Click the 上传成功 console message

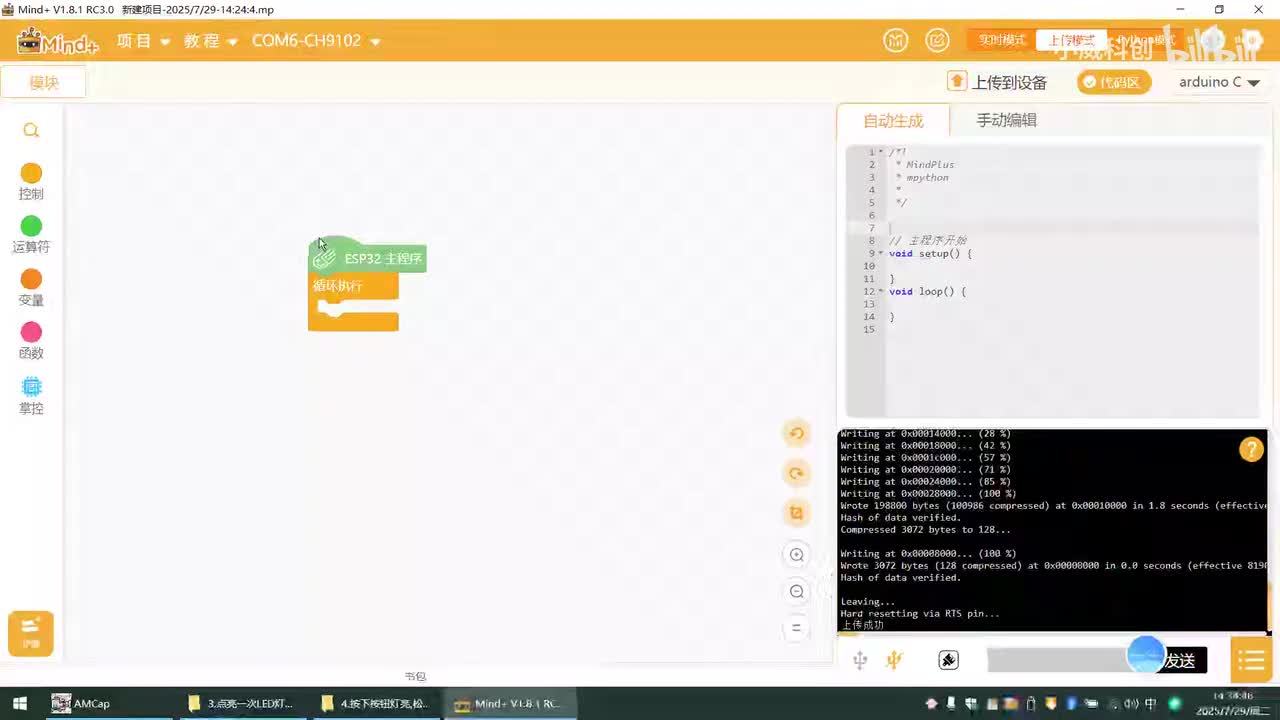pyautogui.click(x=862, y=625)
